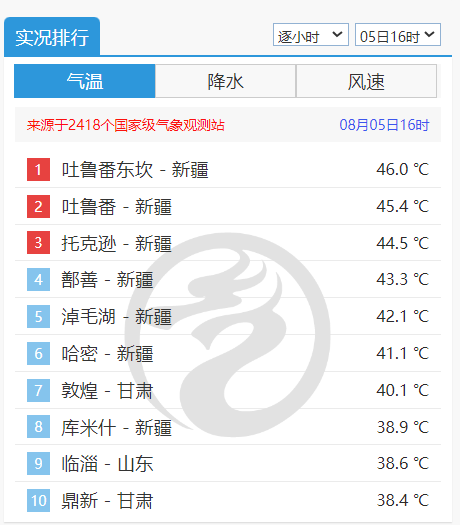Click the 40.1 ℃ temperature value
This screenshot has height=525, width=460.
[x=402, y=390]
